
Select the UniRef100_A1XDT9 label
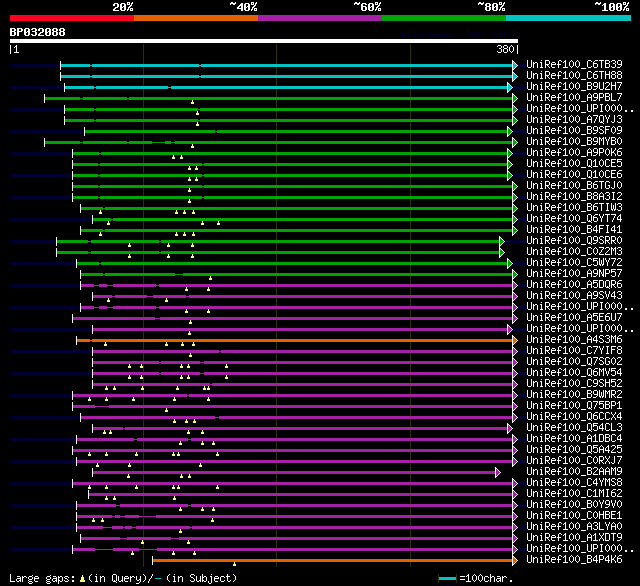tap(574, 538)
